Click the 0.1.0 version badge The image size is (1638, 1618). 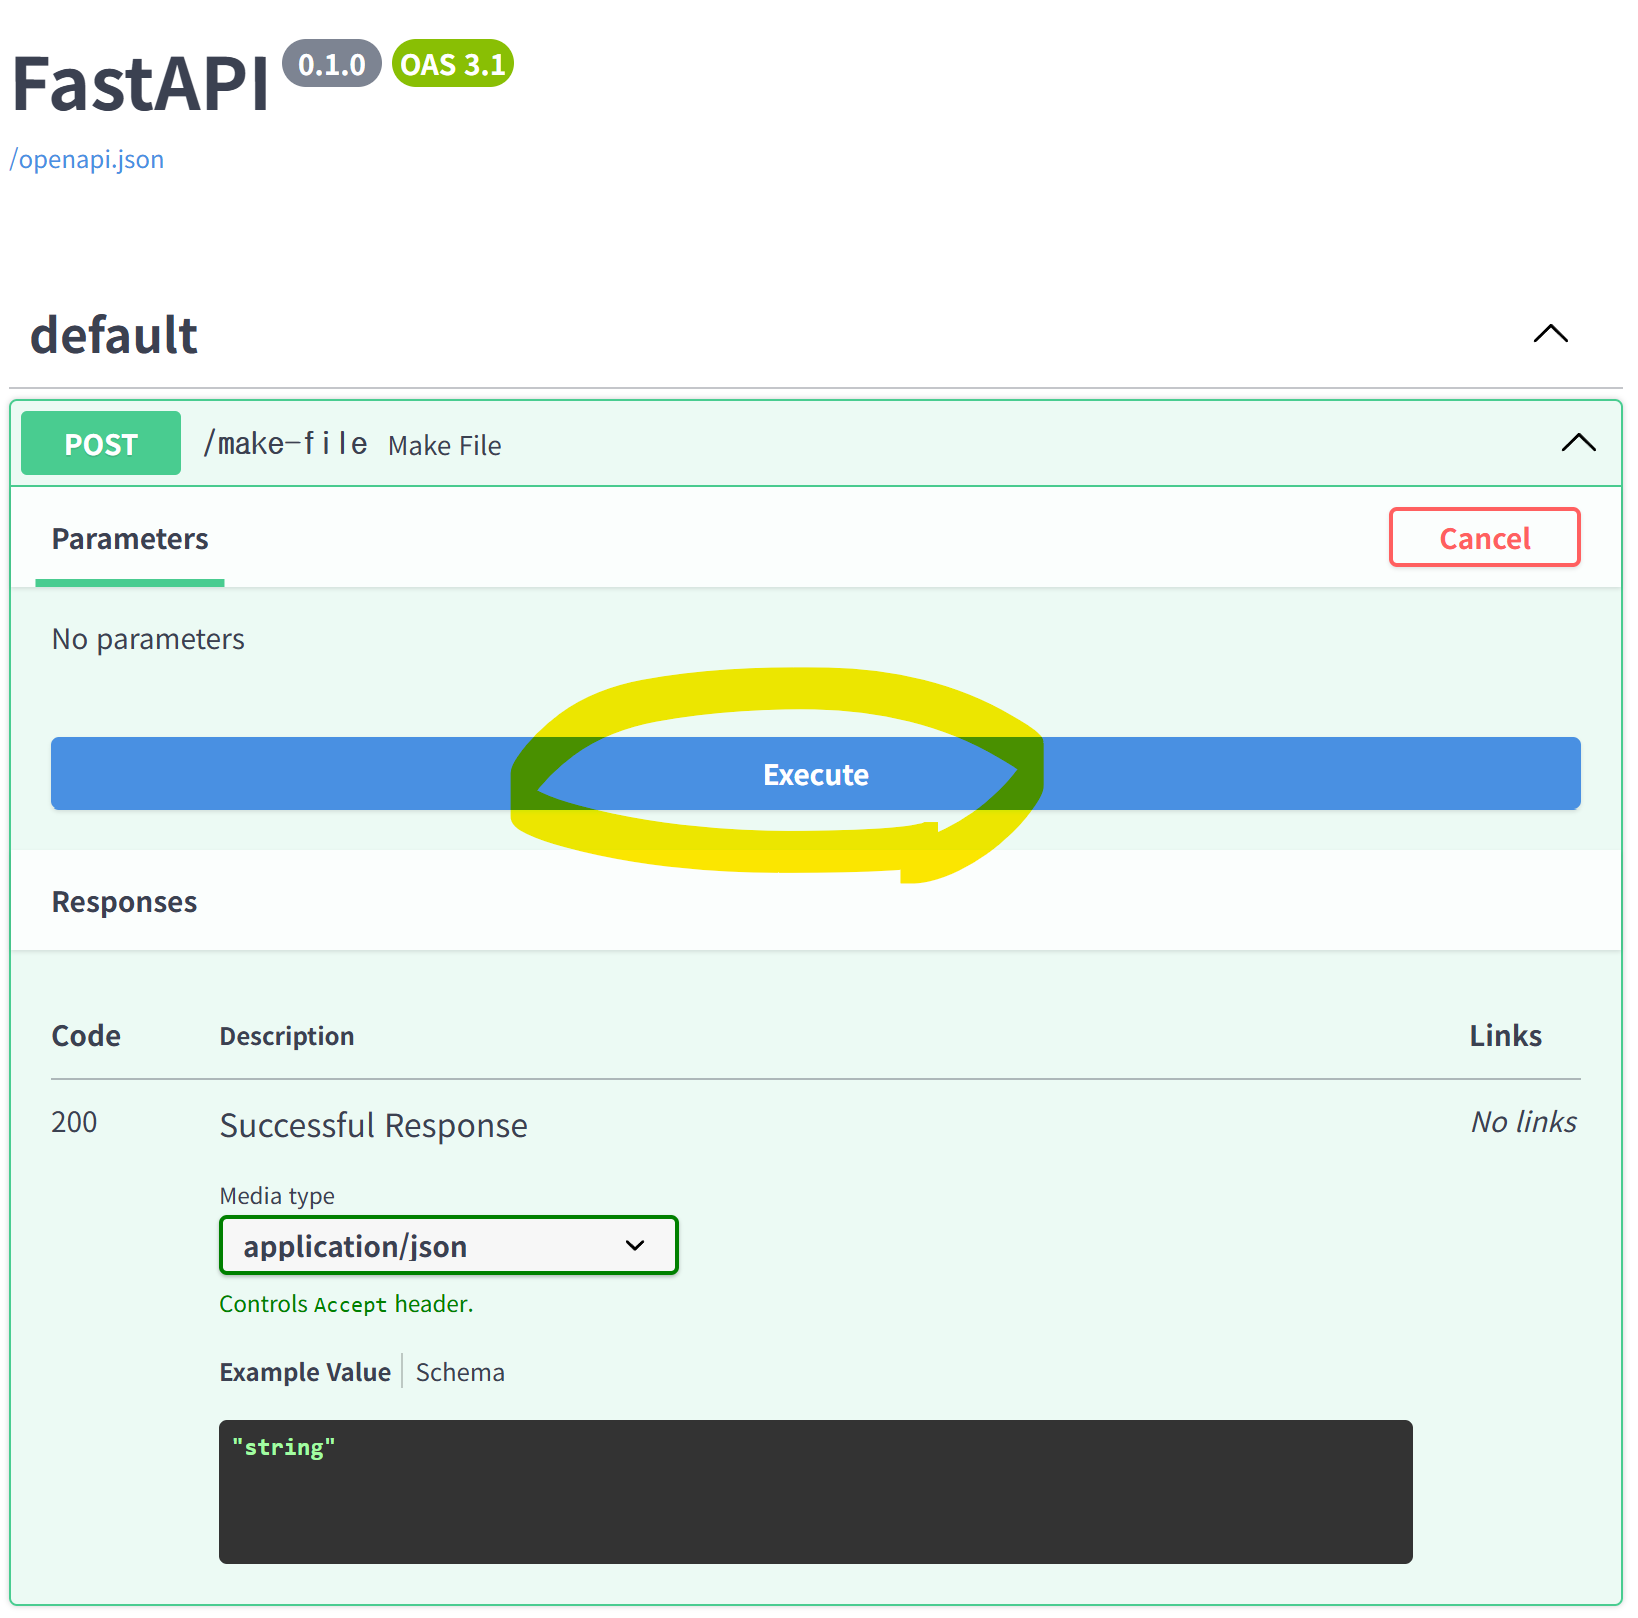click(332, 64)
